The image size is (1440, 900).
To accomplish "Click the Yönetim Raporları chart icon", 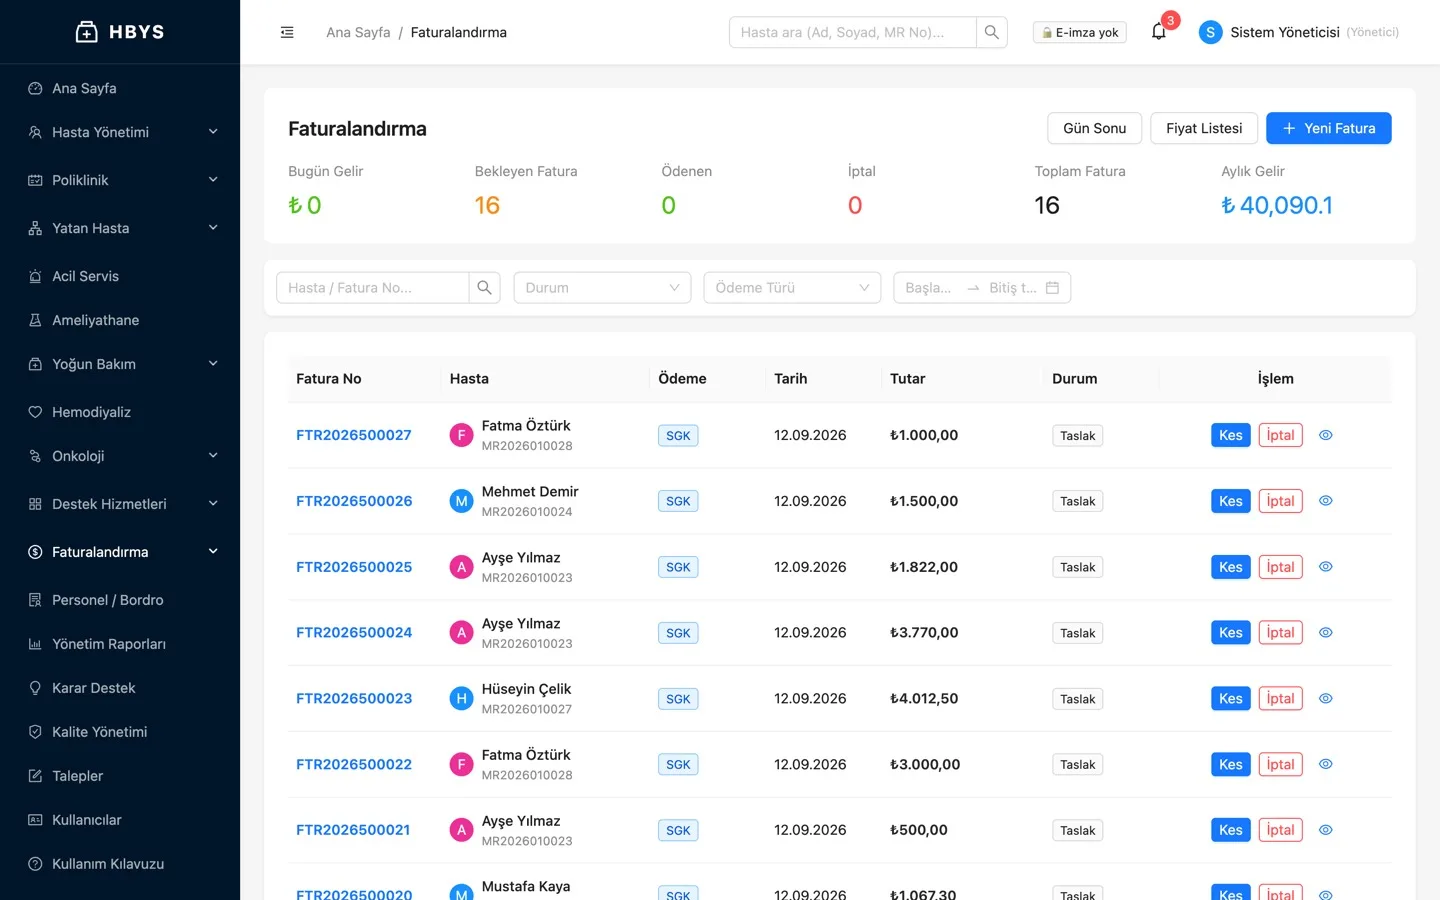I will pos(35,644).
